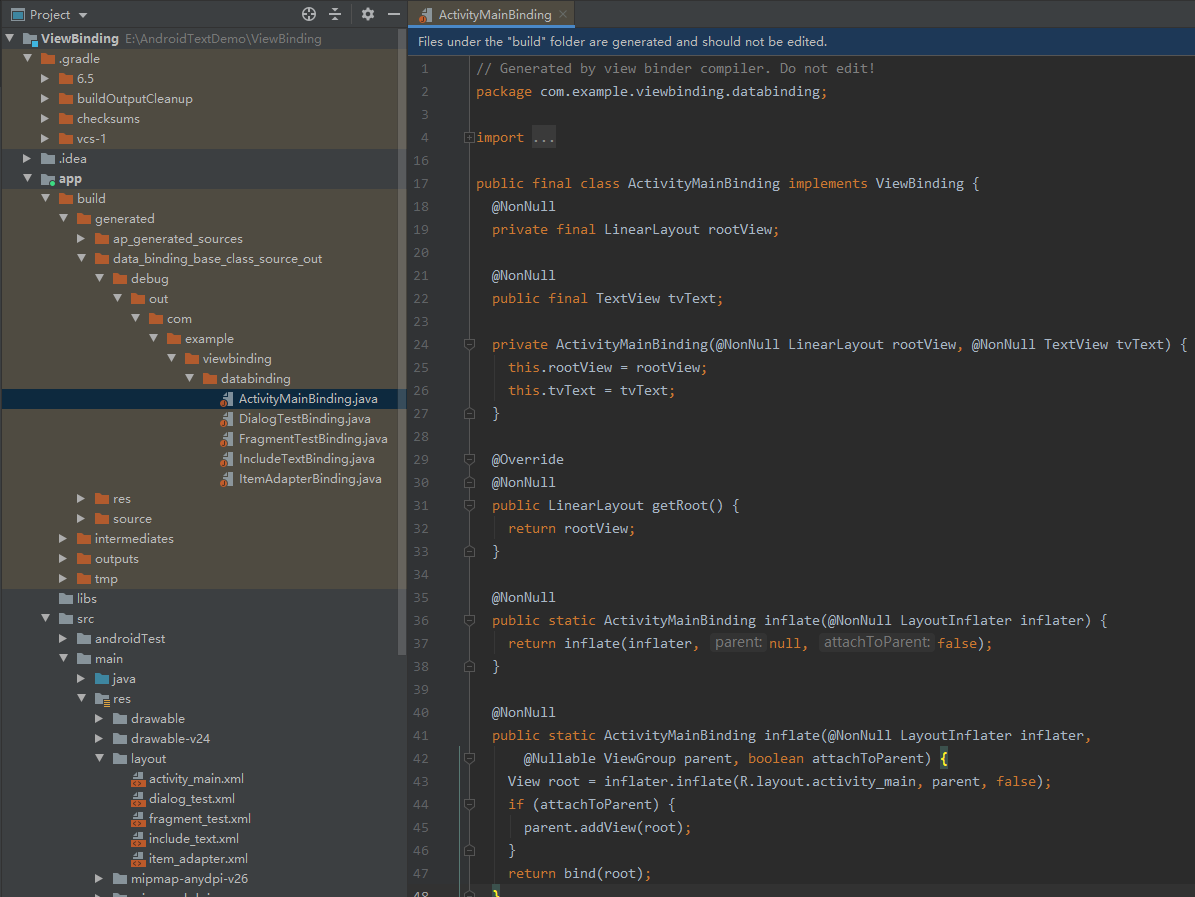Click the ActivityMainBinding.java file icon
The width and height of the screenshot is (1195, 897).
coord(226,399)
